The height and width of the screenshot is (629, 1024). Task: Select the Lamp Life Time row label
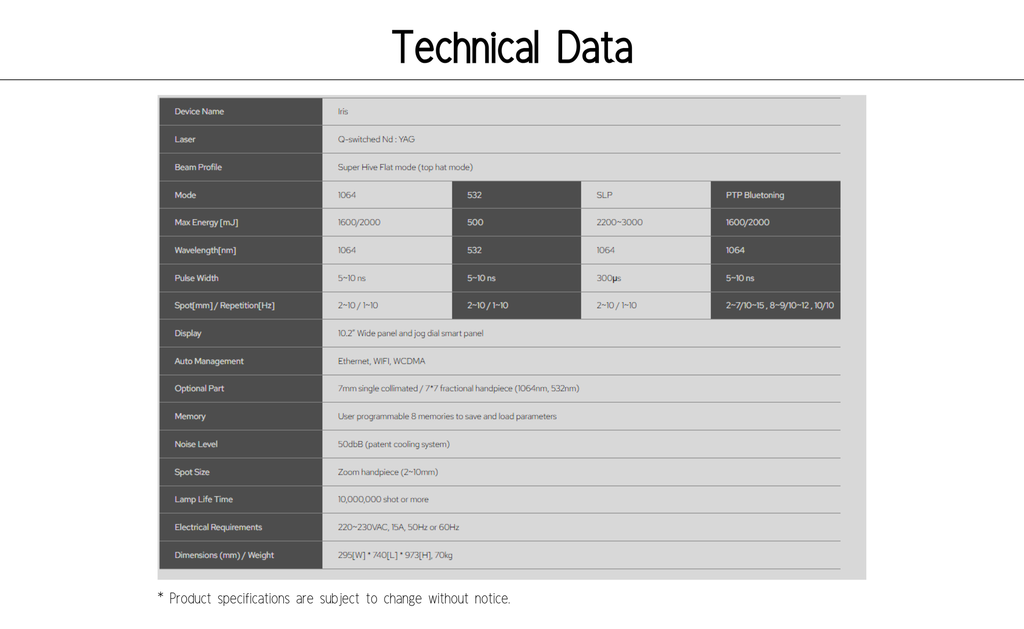coord(204,499)
